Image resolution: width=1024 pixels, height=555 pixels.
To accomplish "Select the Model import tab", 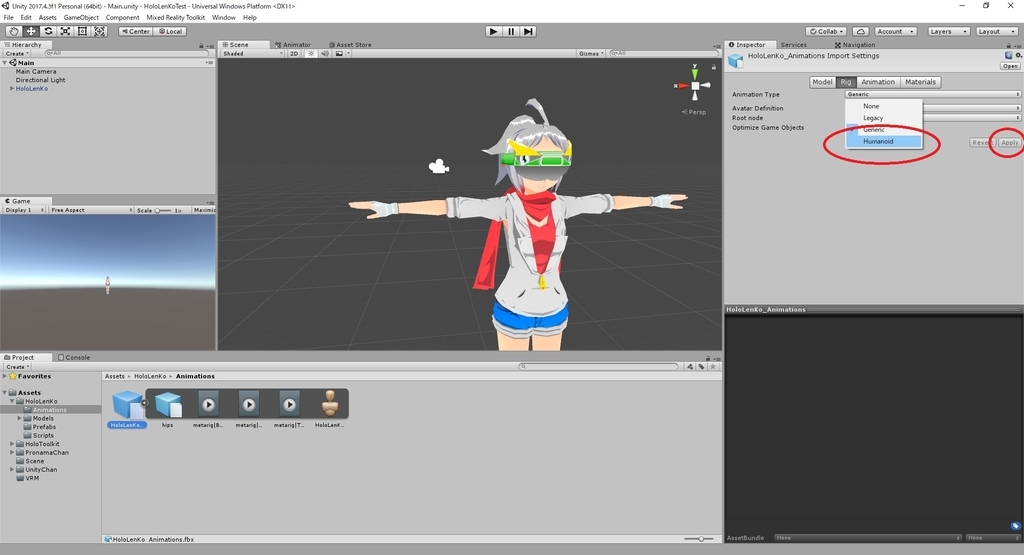I will [x=822, y=82].
